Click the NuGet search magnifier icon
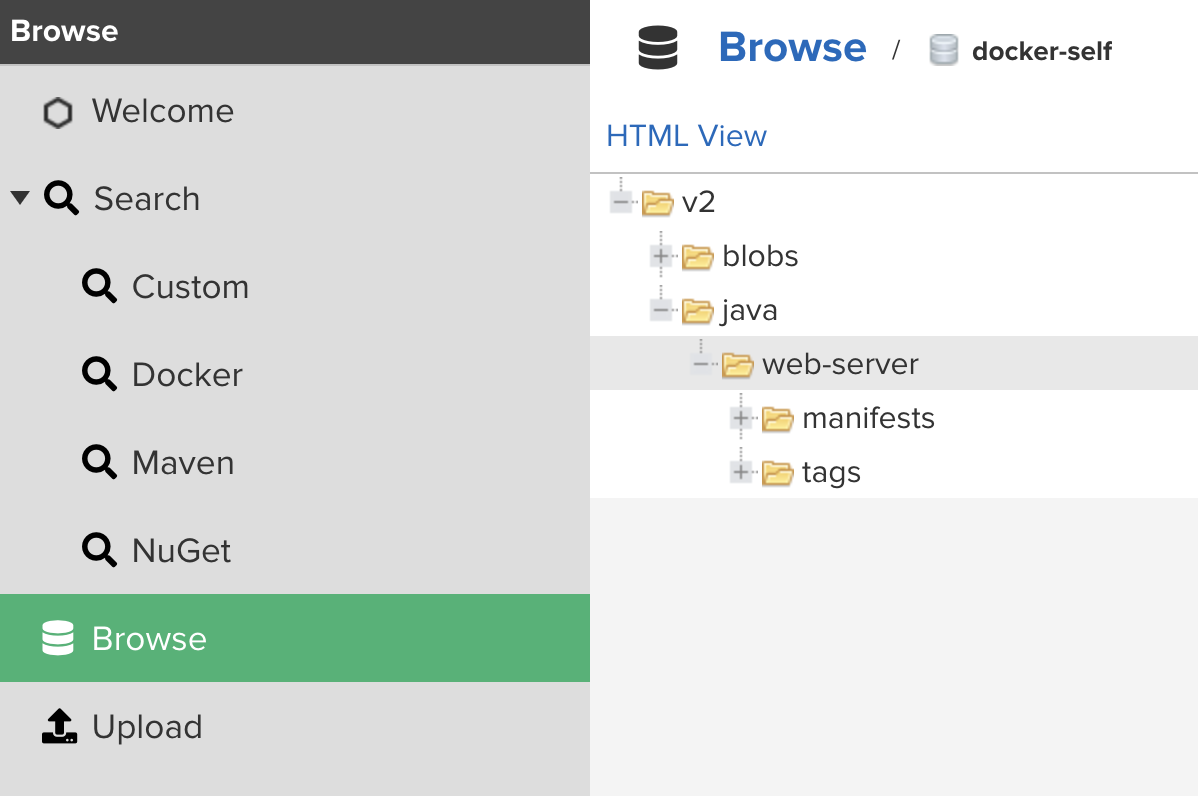The image size is (1198, 796). click(99, 550)
